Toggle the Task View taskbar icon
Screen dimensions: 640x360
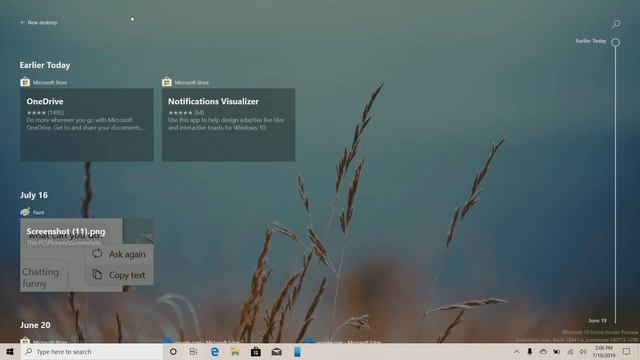tap(193, 351)
